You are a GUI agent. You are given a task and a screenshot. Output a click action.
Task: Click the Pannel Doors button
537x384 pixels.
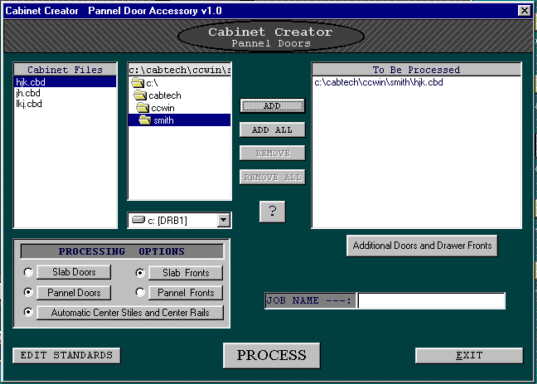pyautogui.click(x=74, y=293)
